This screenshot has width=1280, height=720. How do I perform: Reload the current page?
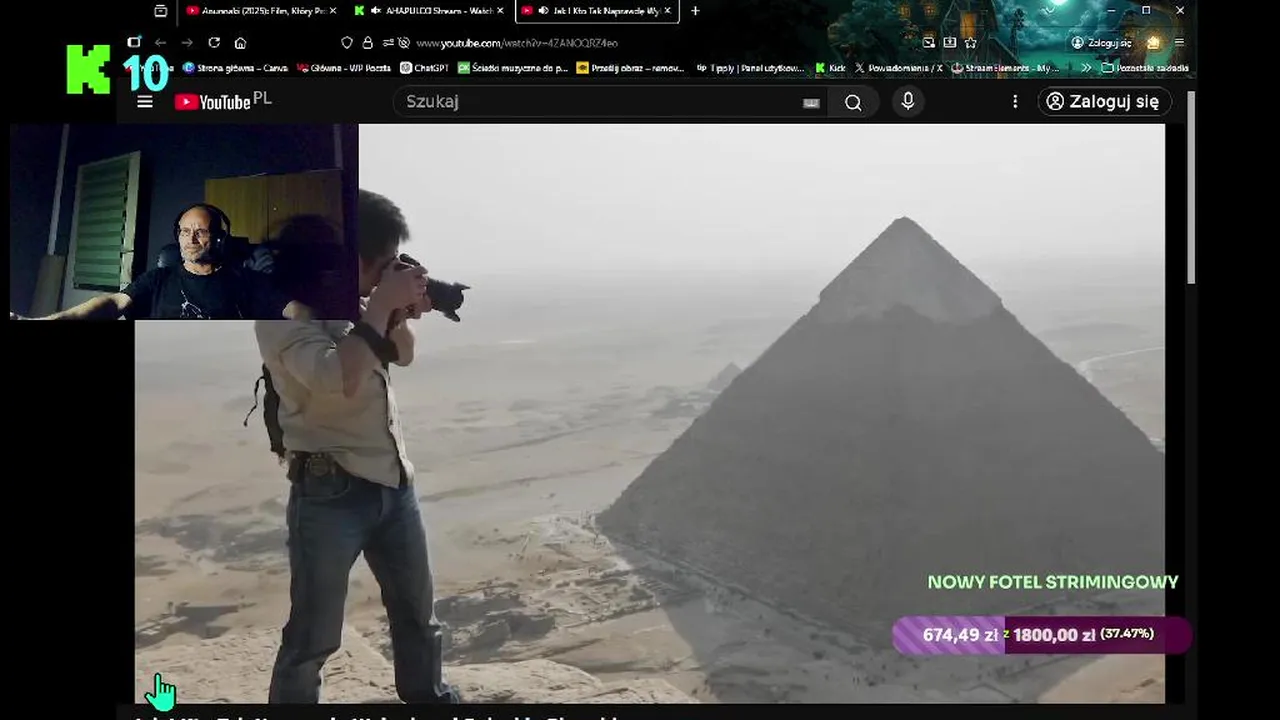point(214,43)
